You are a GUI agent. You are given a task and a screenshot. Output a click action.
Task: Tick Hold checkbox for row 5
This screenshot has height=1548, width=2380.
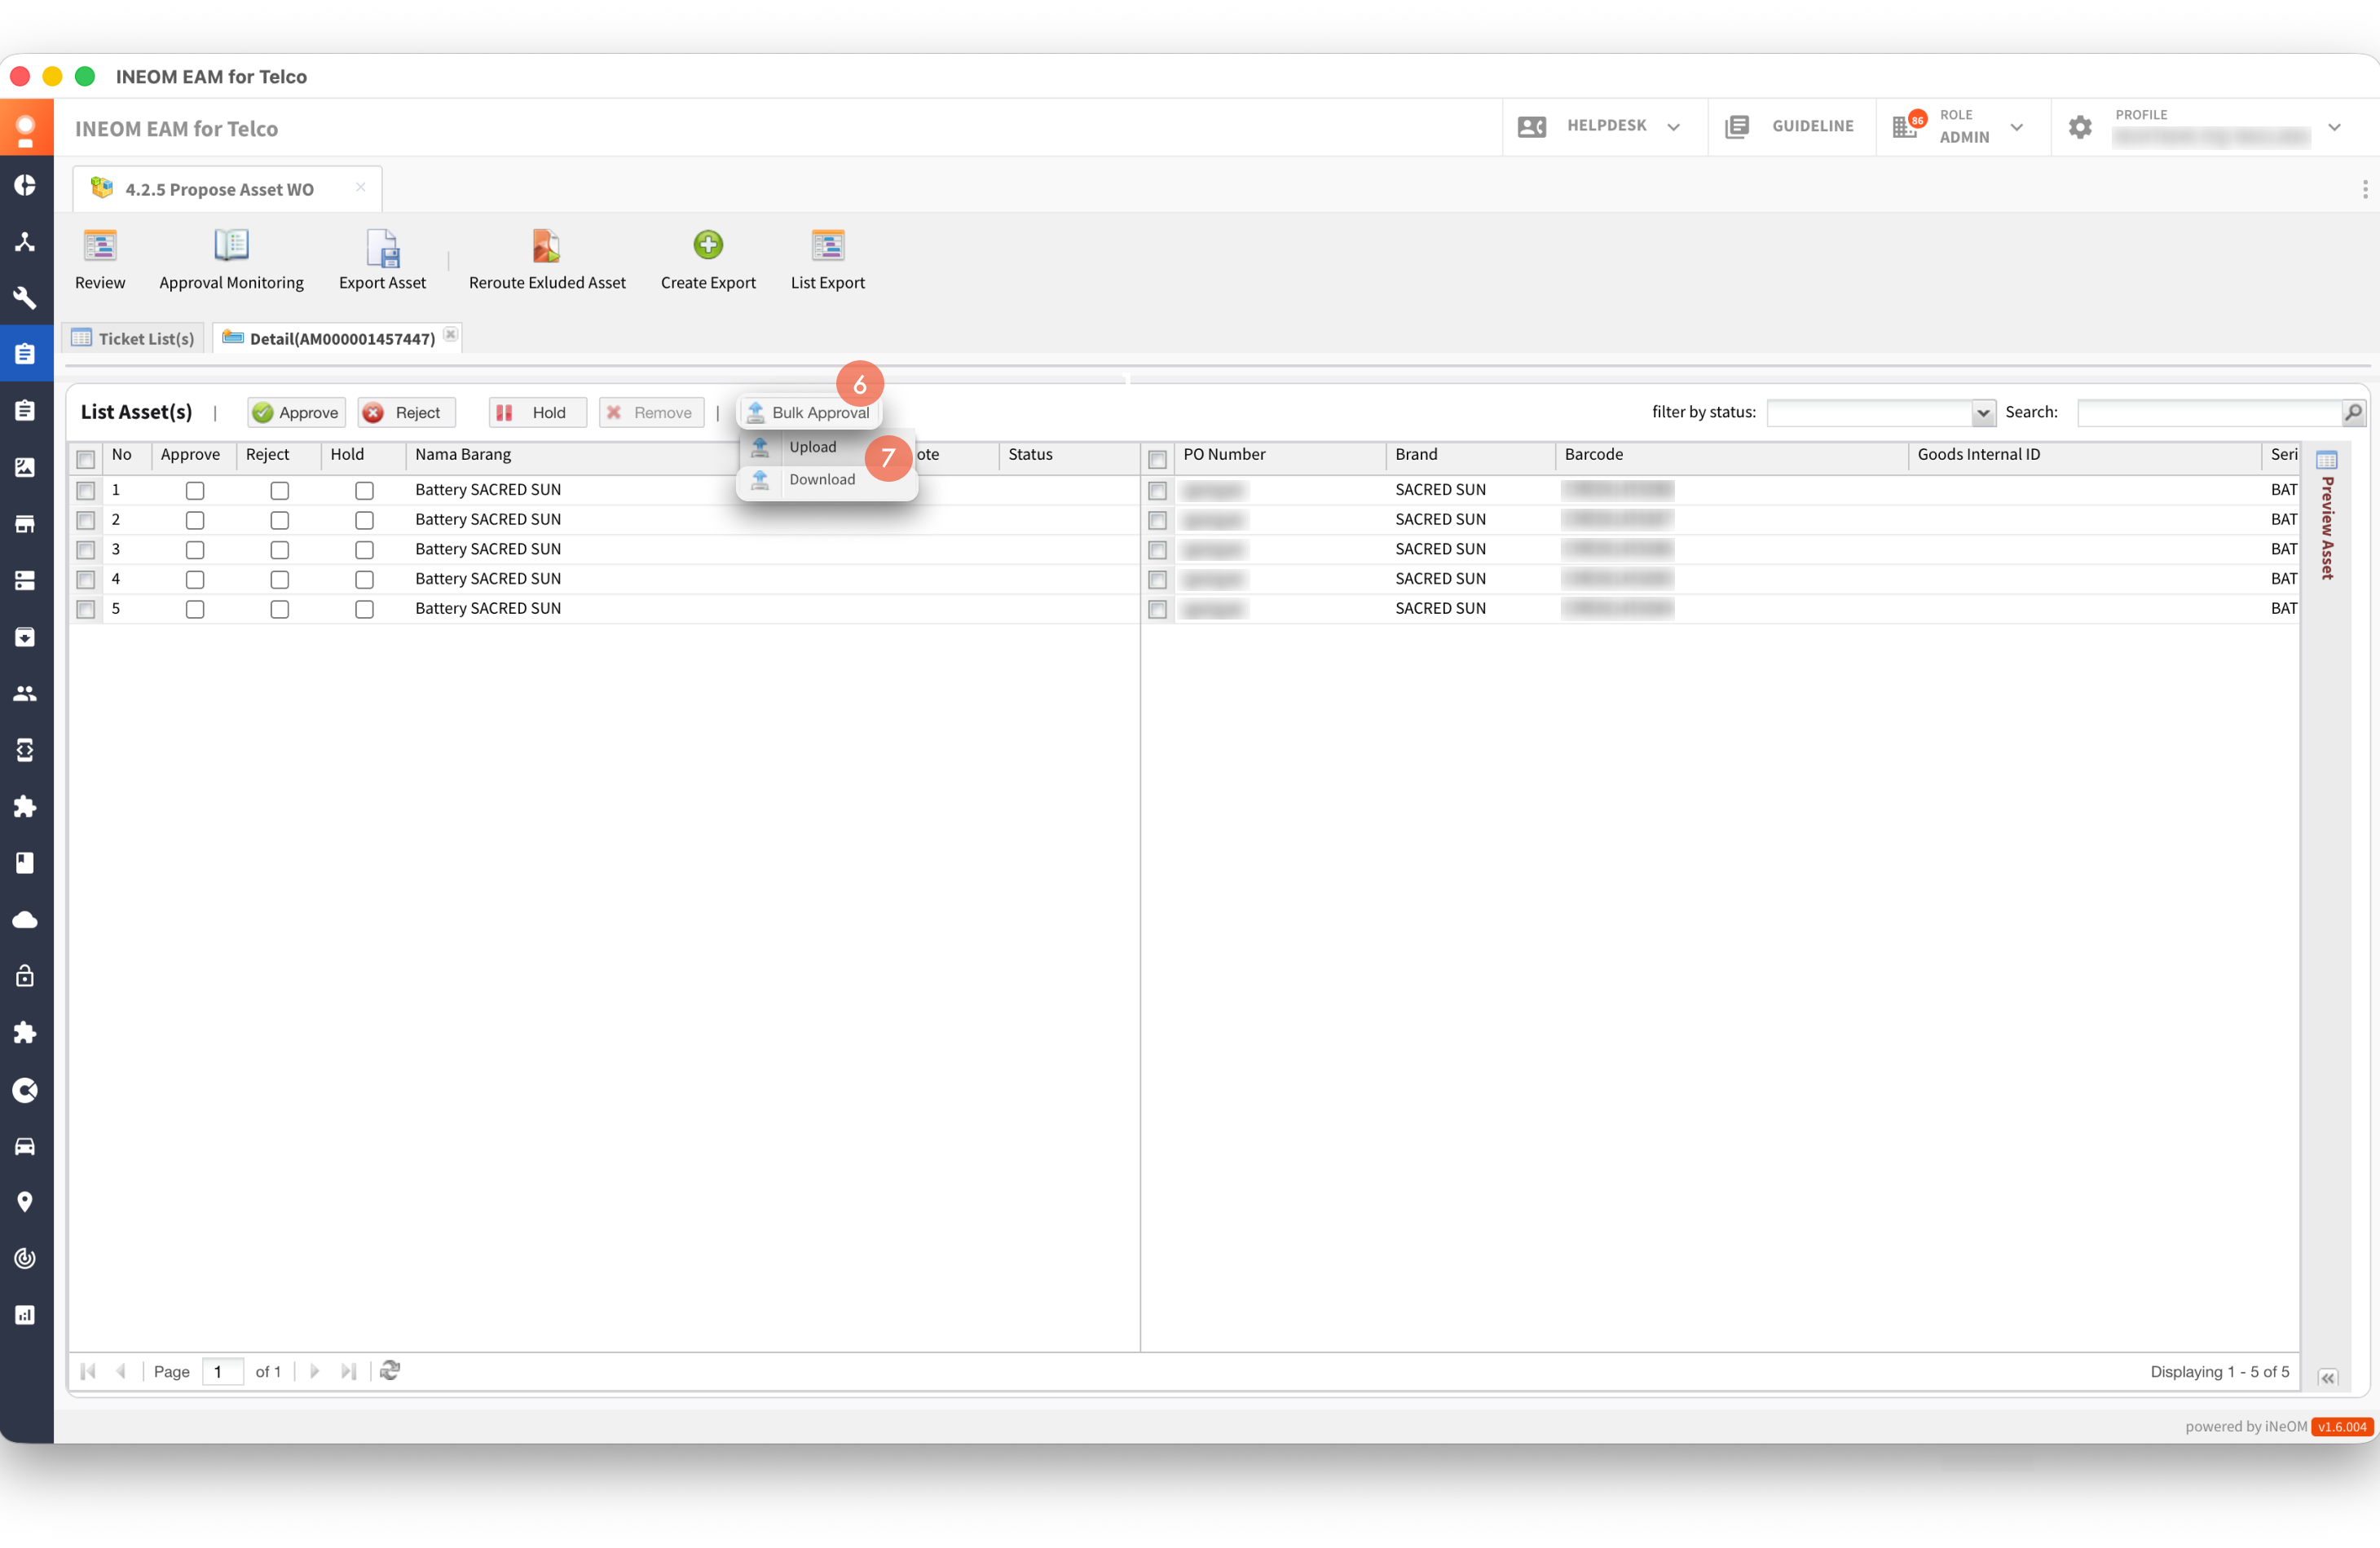(364, 609)
